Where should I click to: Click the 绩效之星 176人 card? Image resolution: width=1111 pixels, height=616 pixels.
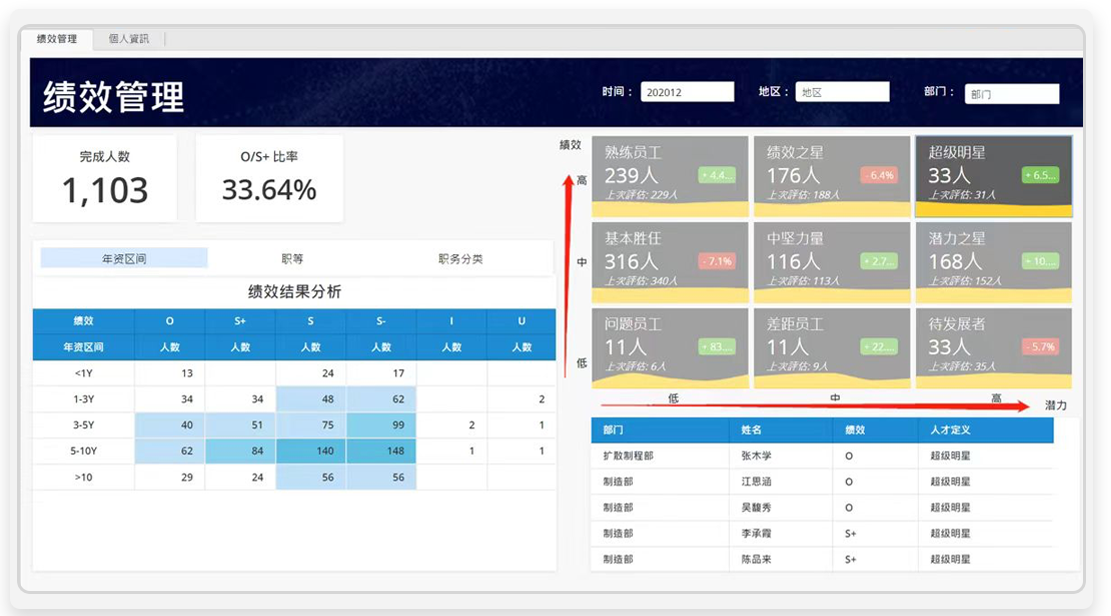pos(832,177)
